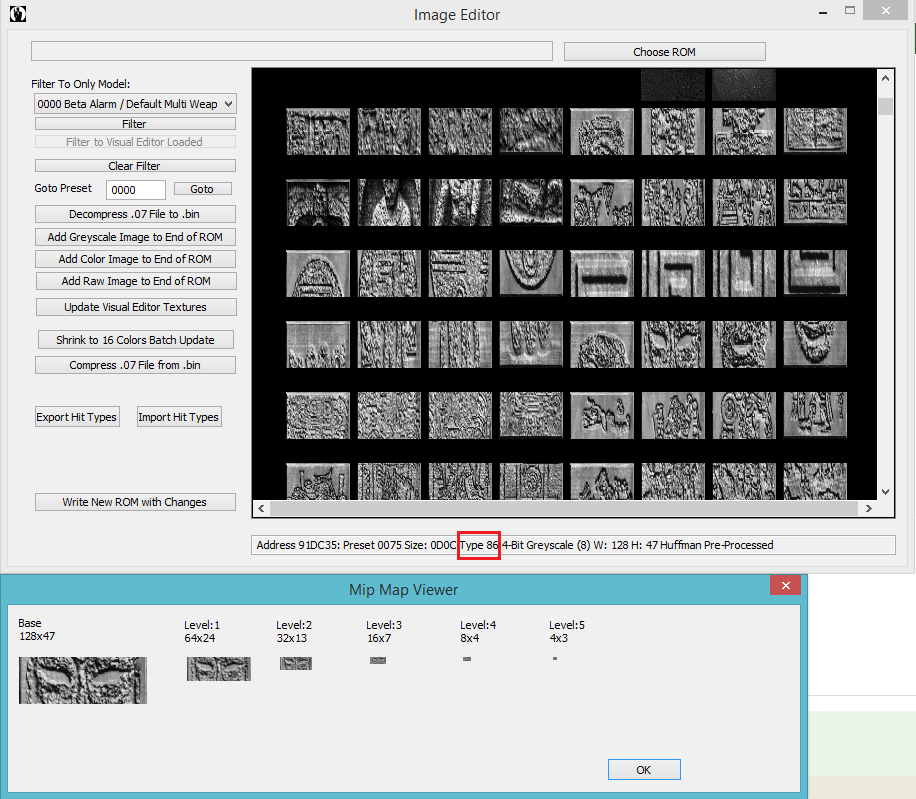The width and height of the screenshot is (916, 799).
Task: Select horizontal slot texture, third row fifth
Action: (x=602, y=273)
